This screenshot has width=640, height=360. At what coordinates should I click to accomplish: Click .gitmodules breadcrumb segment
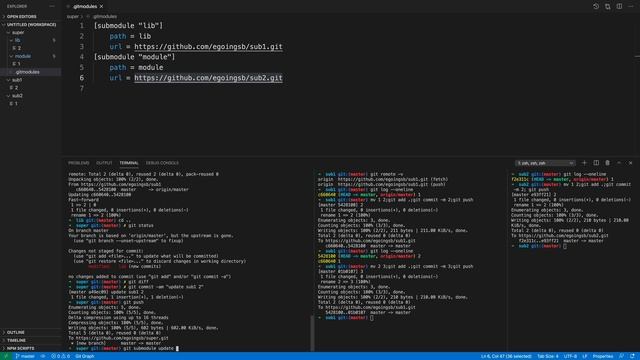tap(104, 17)
